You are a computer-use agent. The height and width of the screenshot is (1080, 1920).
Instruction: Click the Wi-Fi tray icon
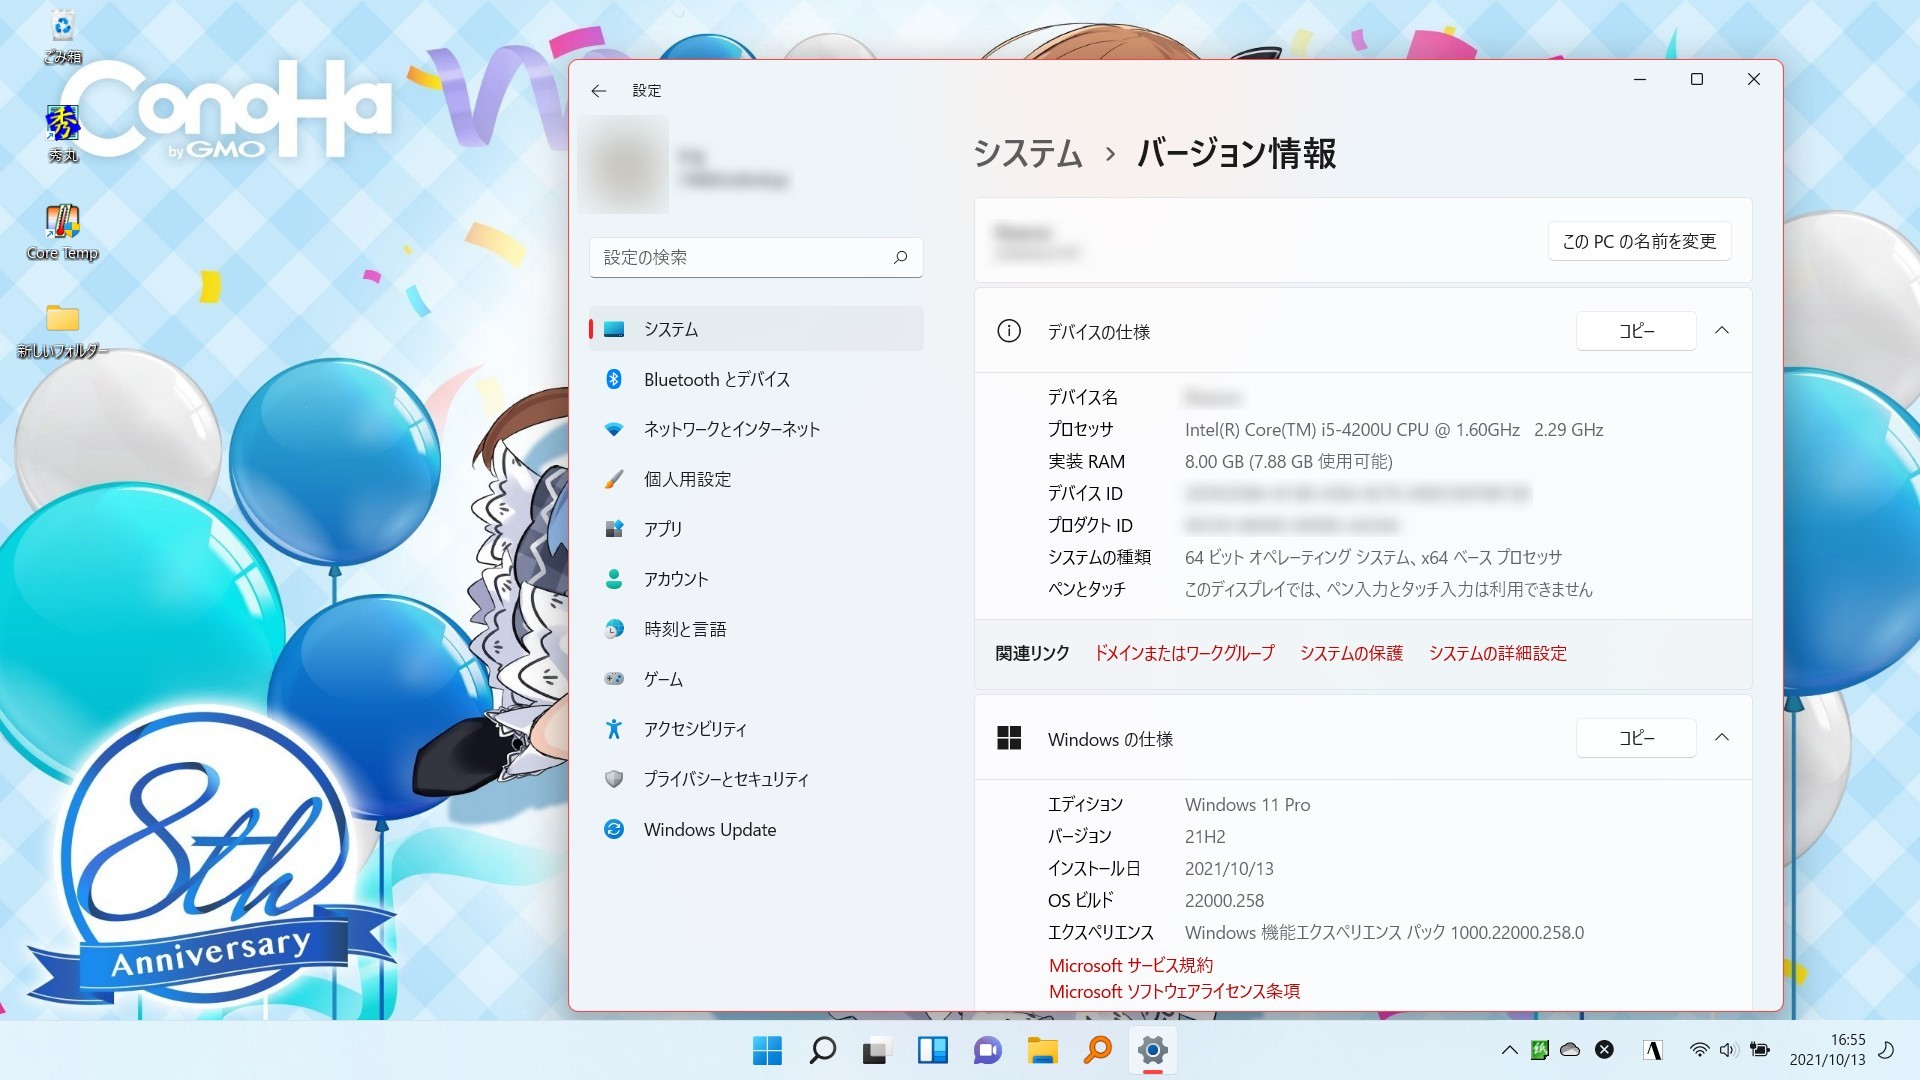pos(1699,1050)
